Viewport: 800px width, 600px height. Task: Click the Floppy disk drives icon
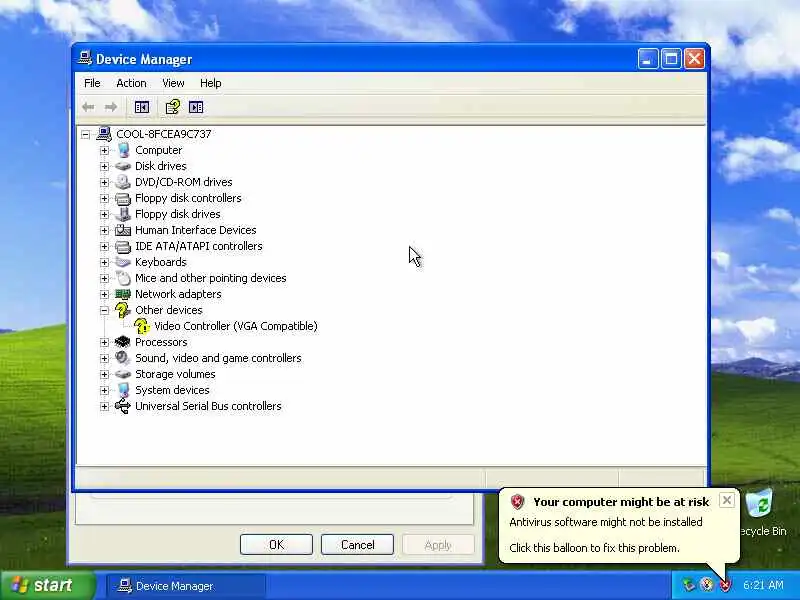123,214
